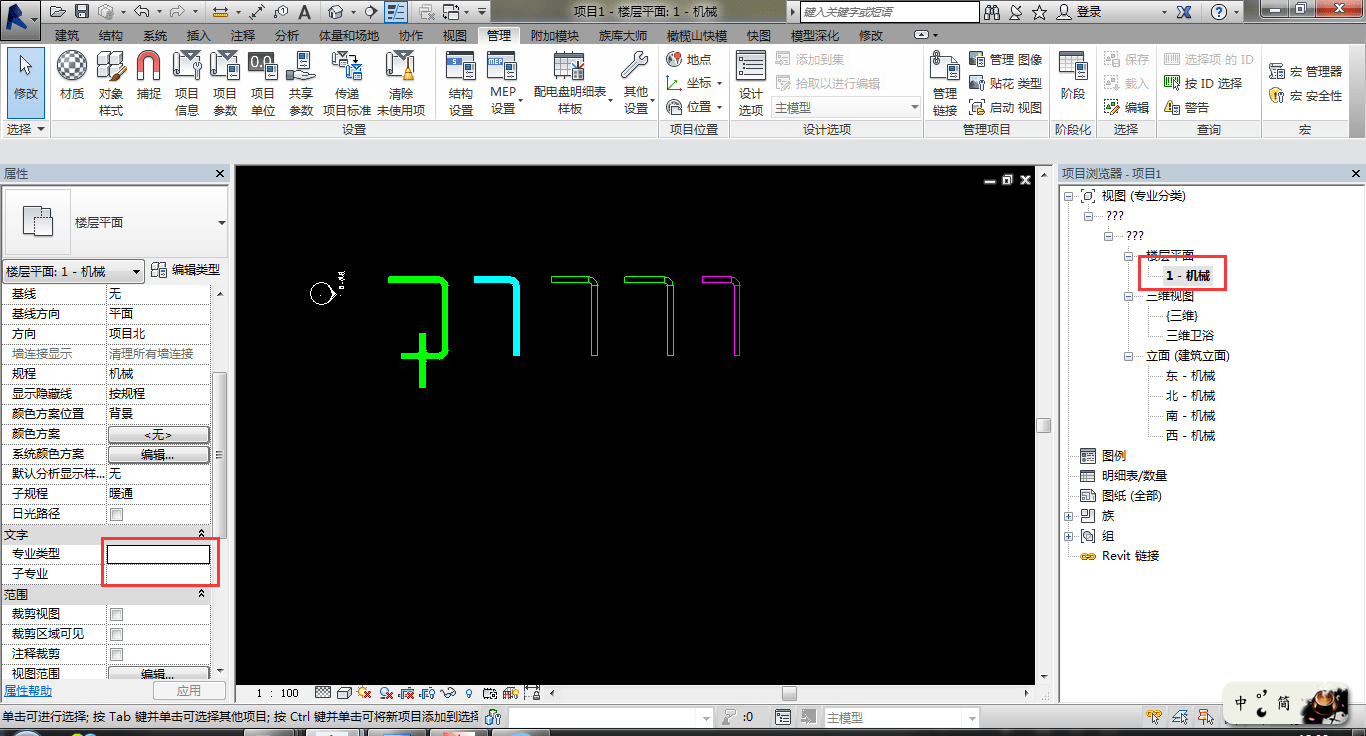Screen dimensions: 1366x736
Task: Toggle 裁剪视图 checkbox
Action: 116,614
